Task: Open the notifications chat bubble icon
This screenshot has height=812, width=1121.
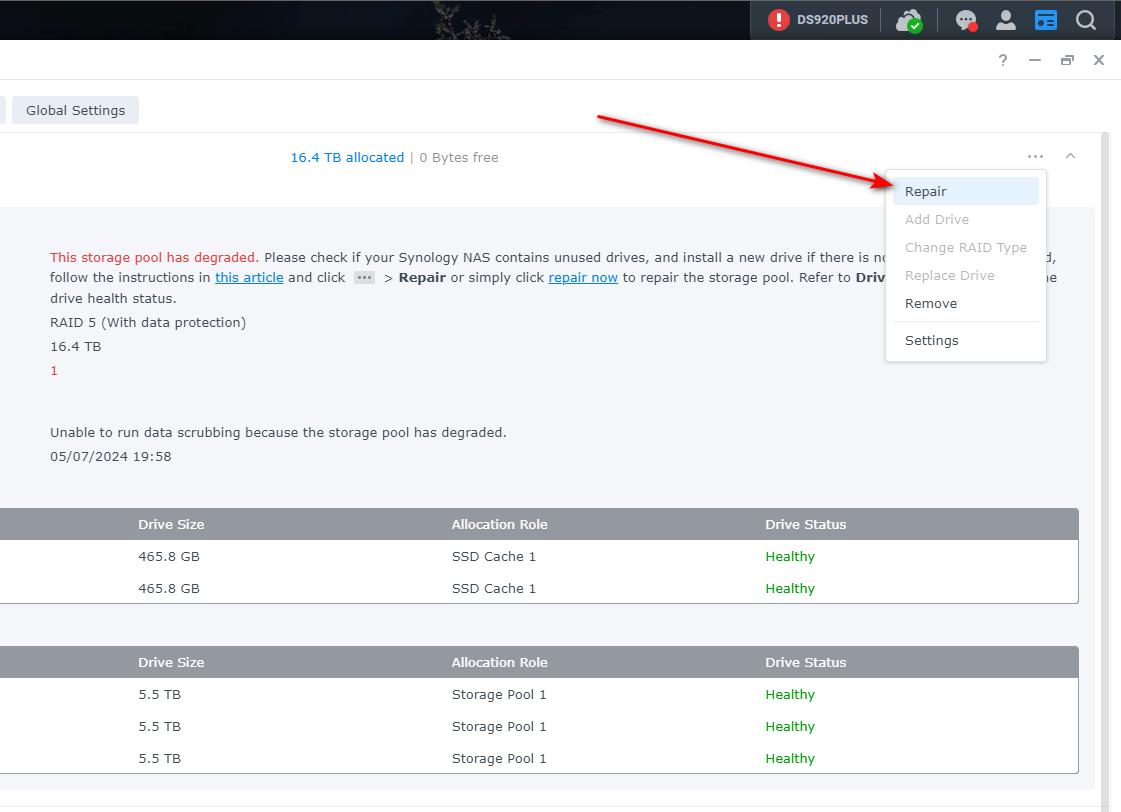Action: coord(966,20)
